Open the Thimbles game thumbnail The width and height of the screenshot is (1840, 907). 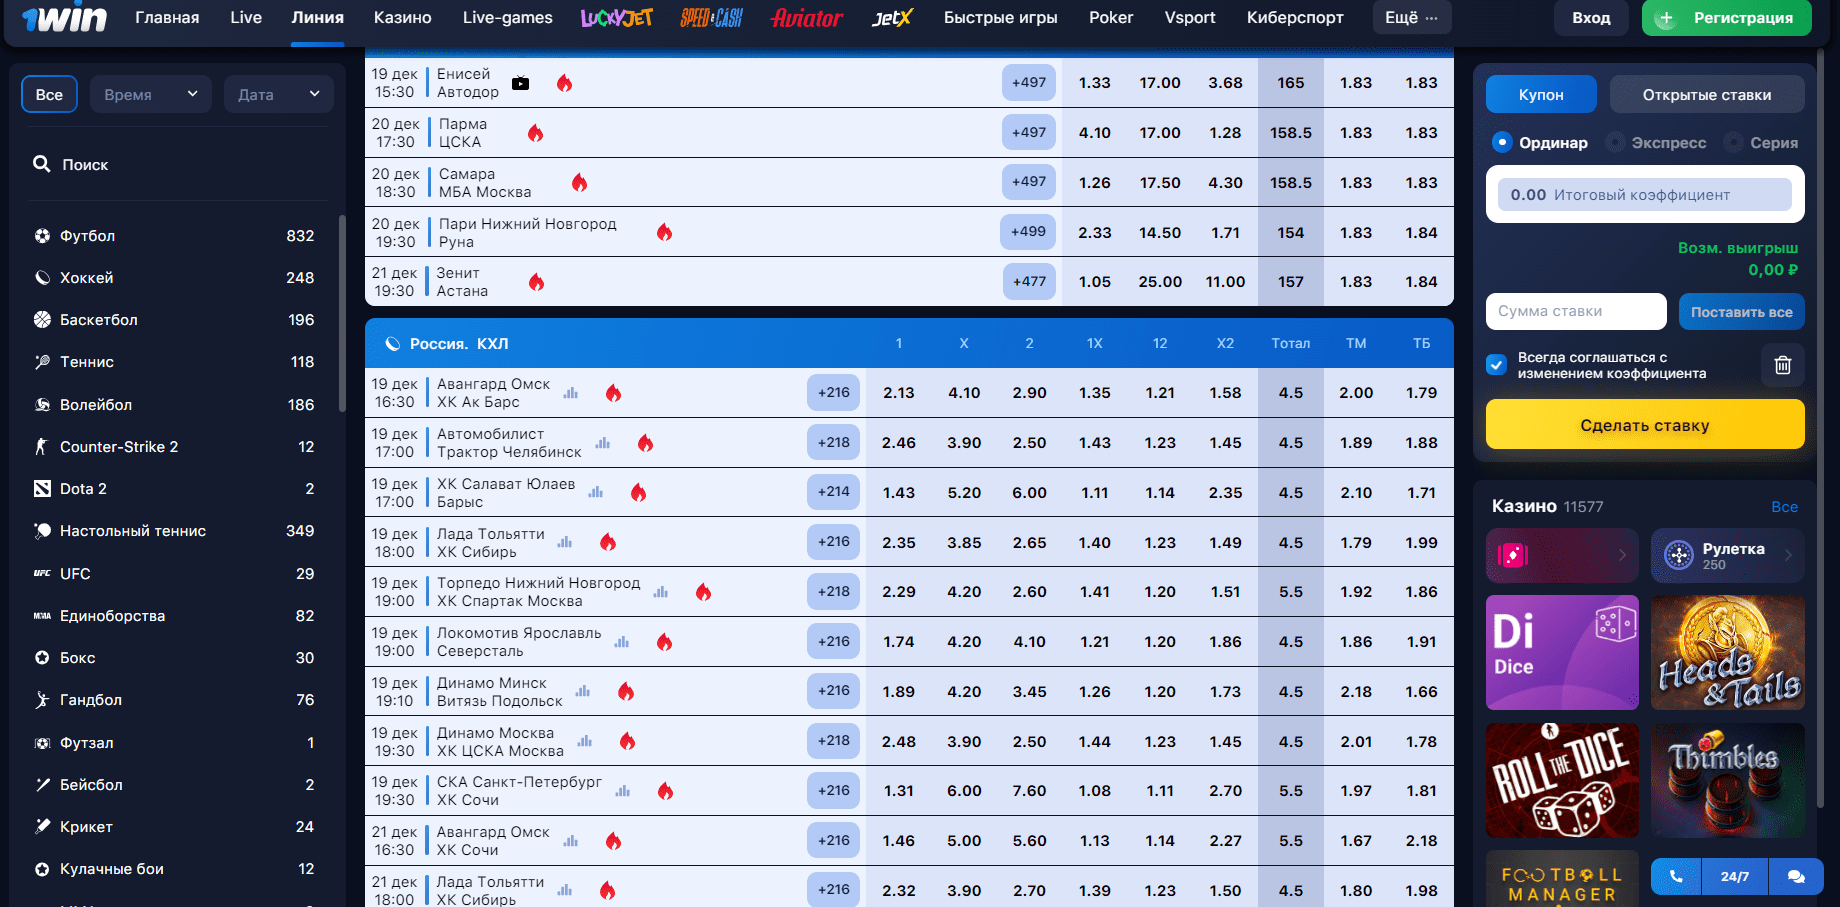tap(1728, 780)
